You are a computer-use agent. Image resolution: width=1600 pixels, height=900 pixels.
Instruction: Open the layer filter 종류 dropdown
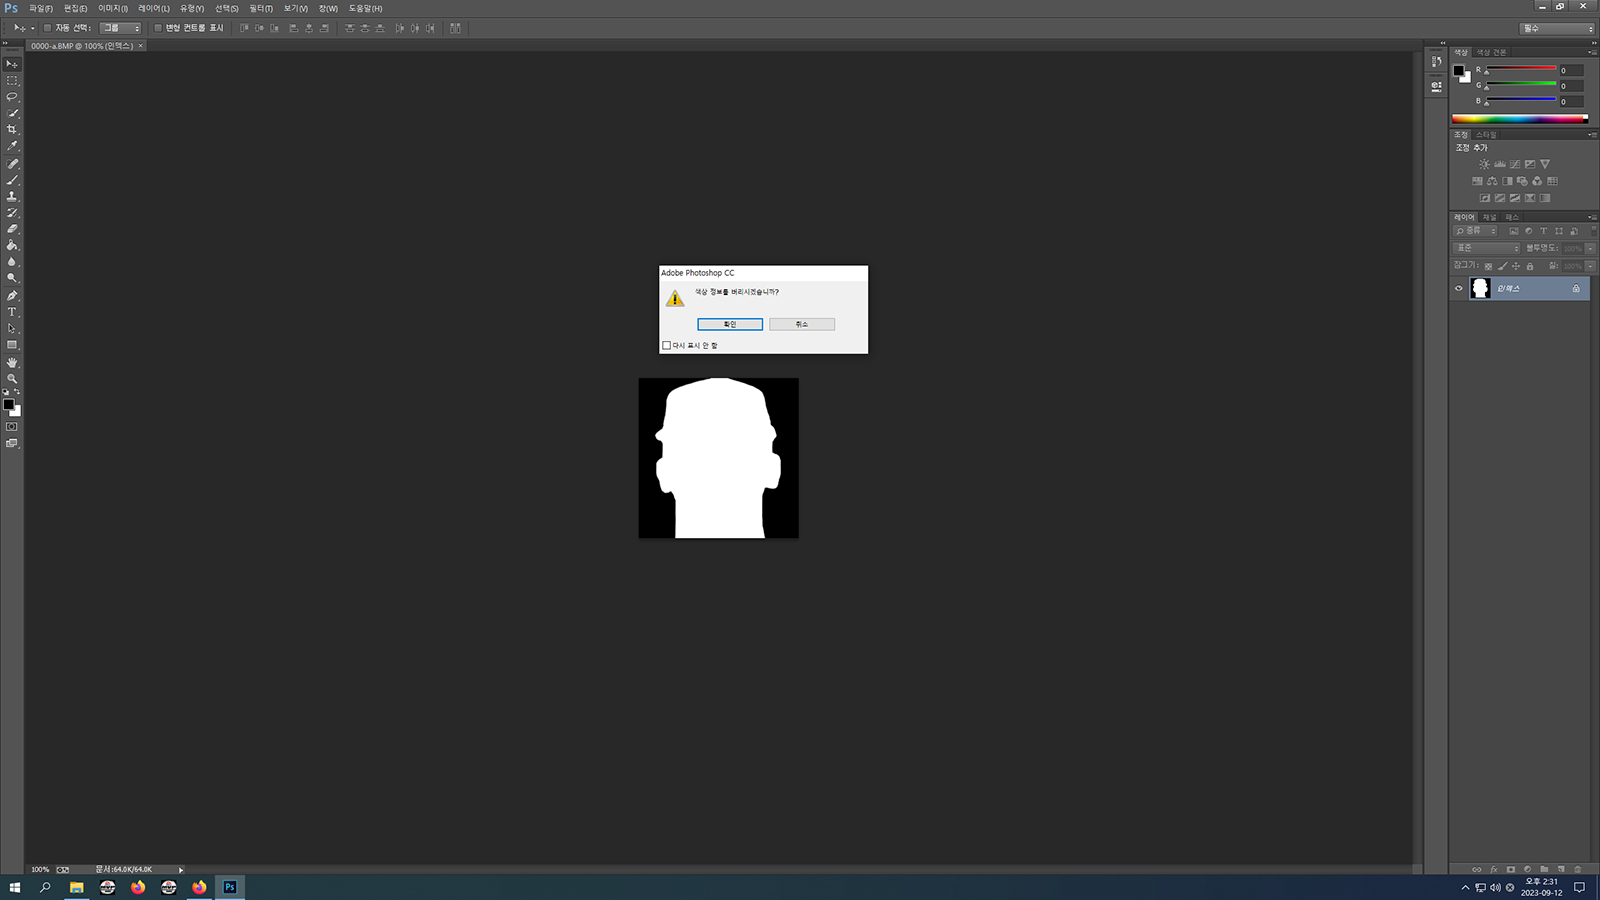pyautogui.click(x=1476, y=231)
